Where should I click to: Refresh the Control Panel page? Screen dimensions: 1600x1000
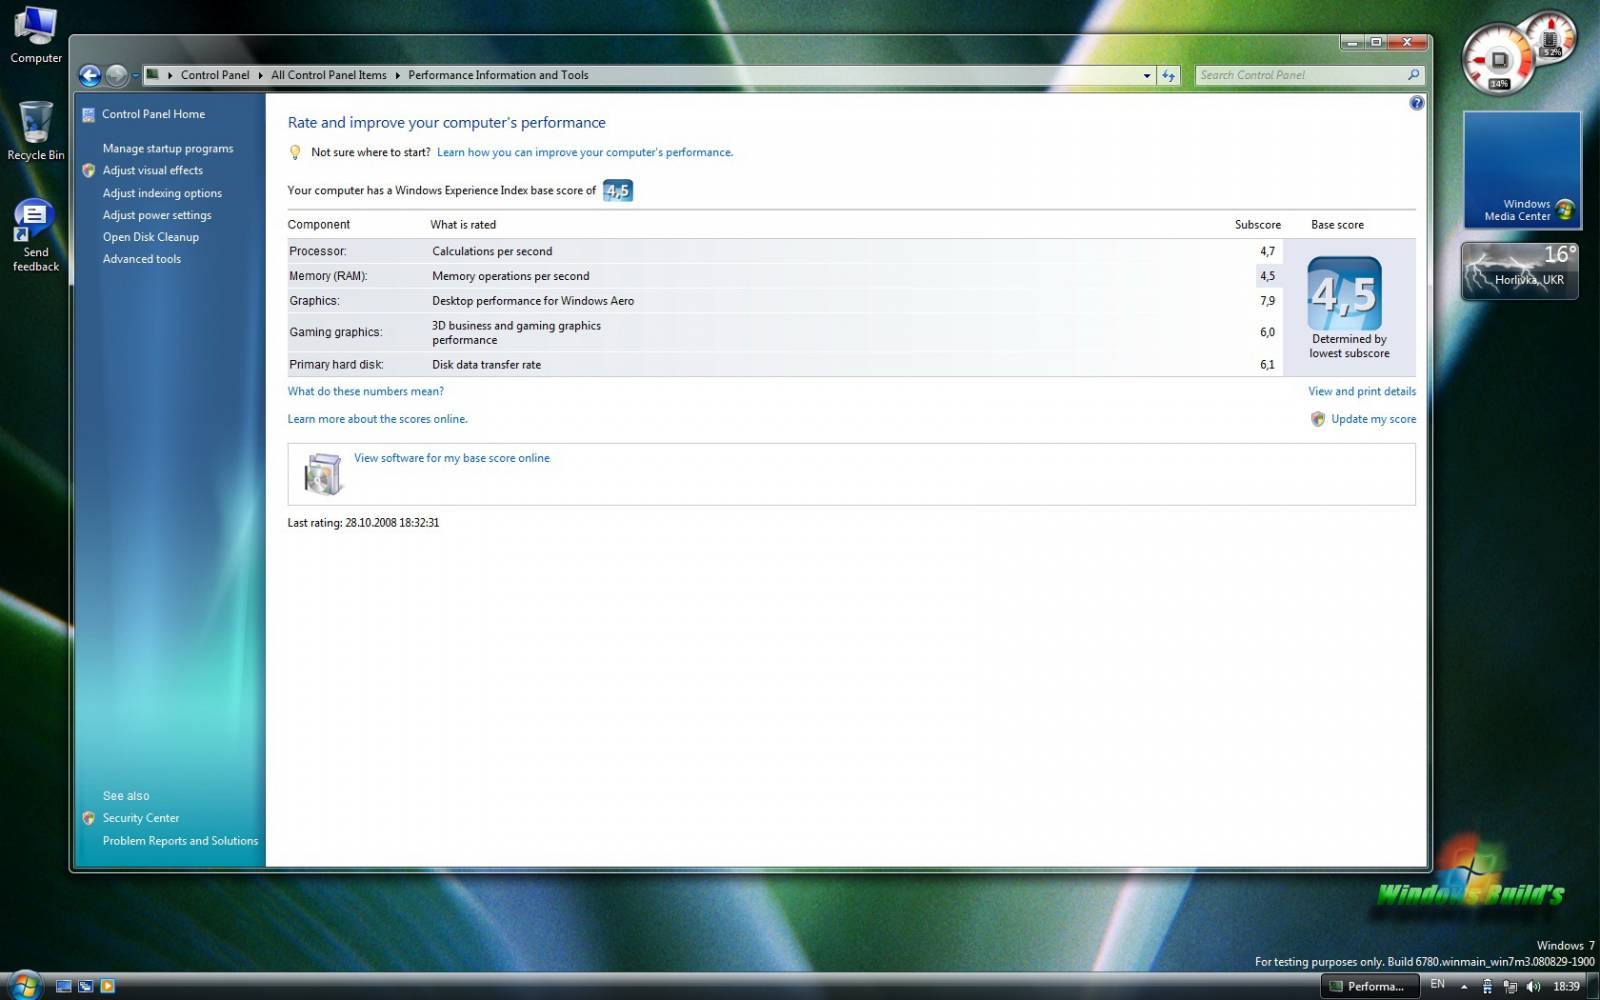coord(1168,75)
